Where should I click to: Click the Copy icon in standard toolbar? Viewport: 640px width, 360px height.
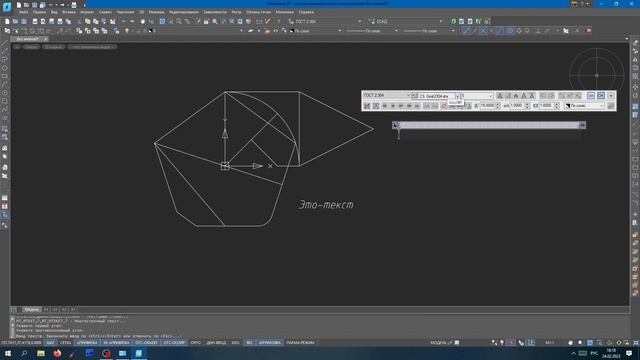pos(87,21)
